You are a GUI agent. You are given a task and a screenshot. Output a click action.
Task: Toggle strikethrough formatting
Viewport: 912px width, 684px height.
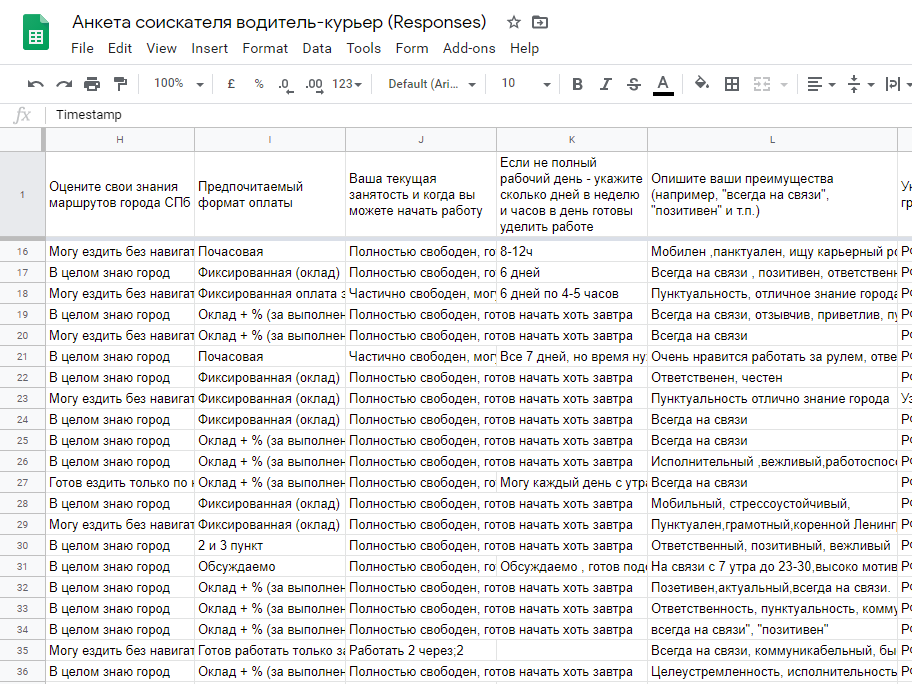633,84
